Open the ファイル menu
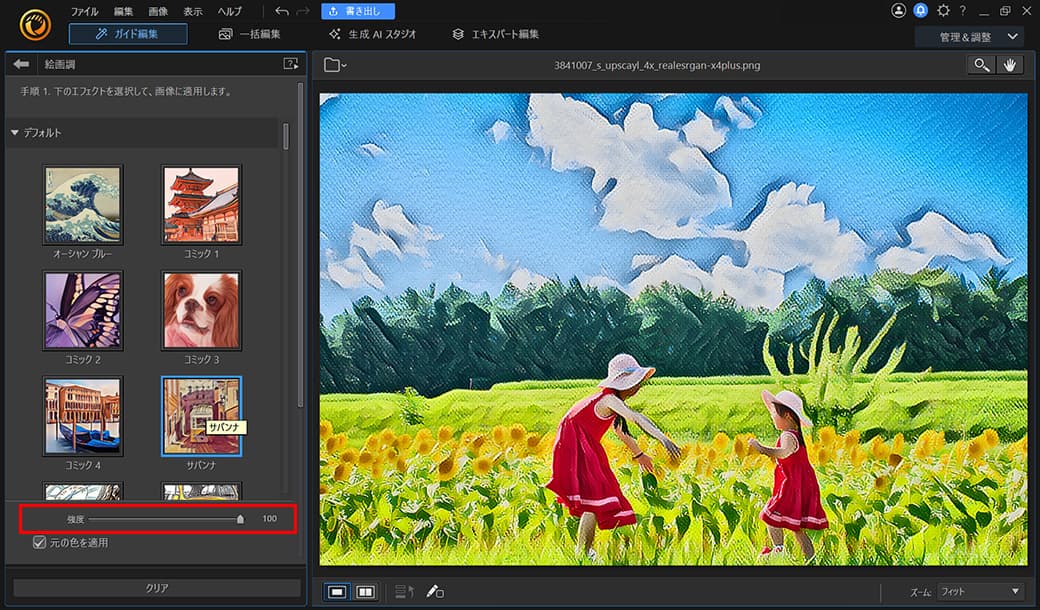The width and height of the screenshot is (1040, 610). [85, 11]
